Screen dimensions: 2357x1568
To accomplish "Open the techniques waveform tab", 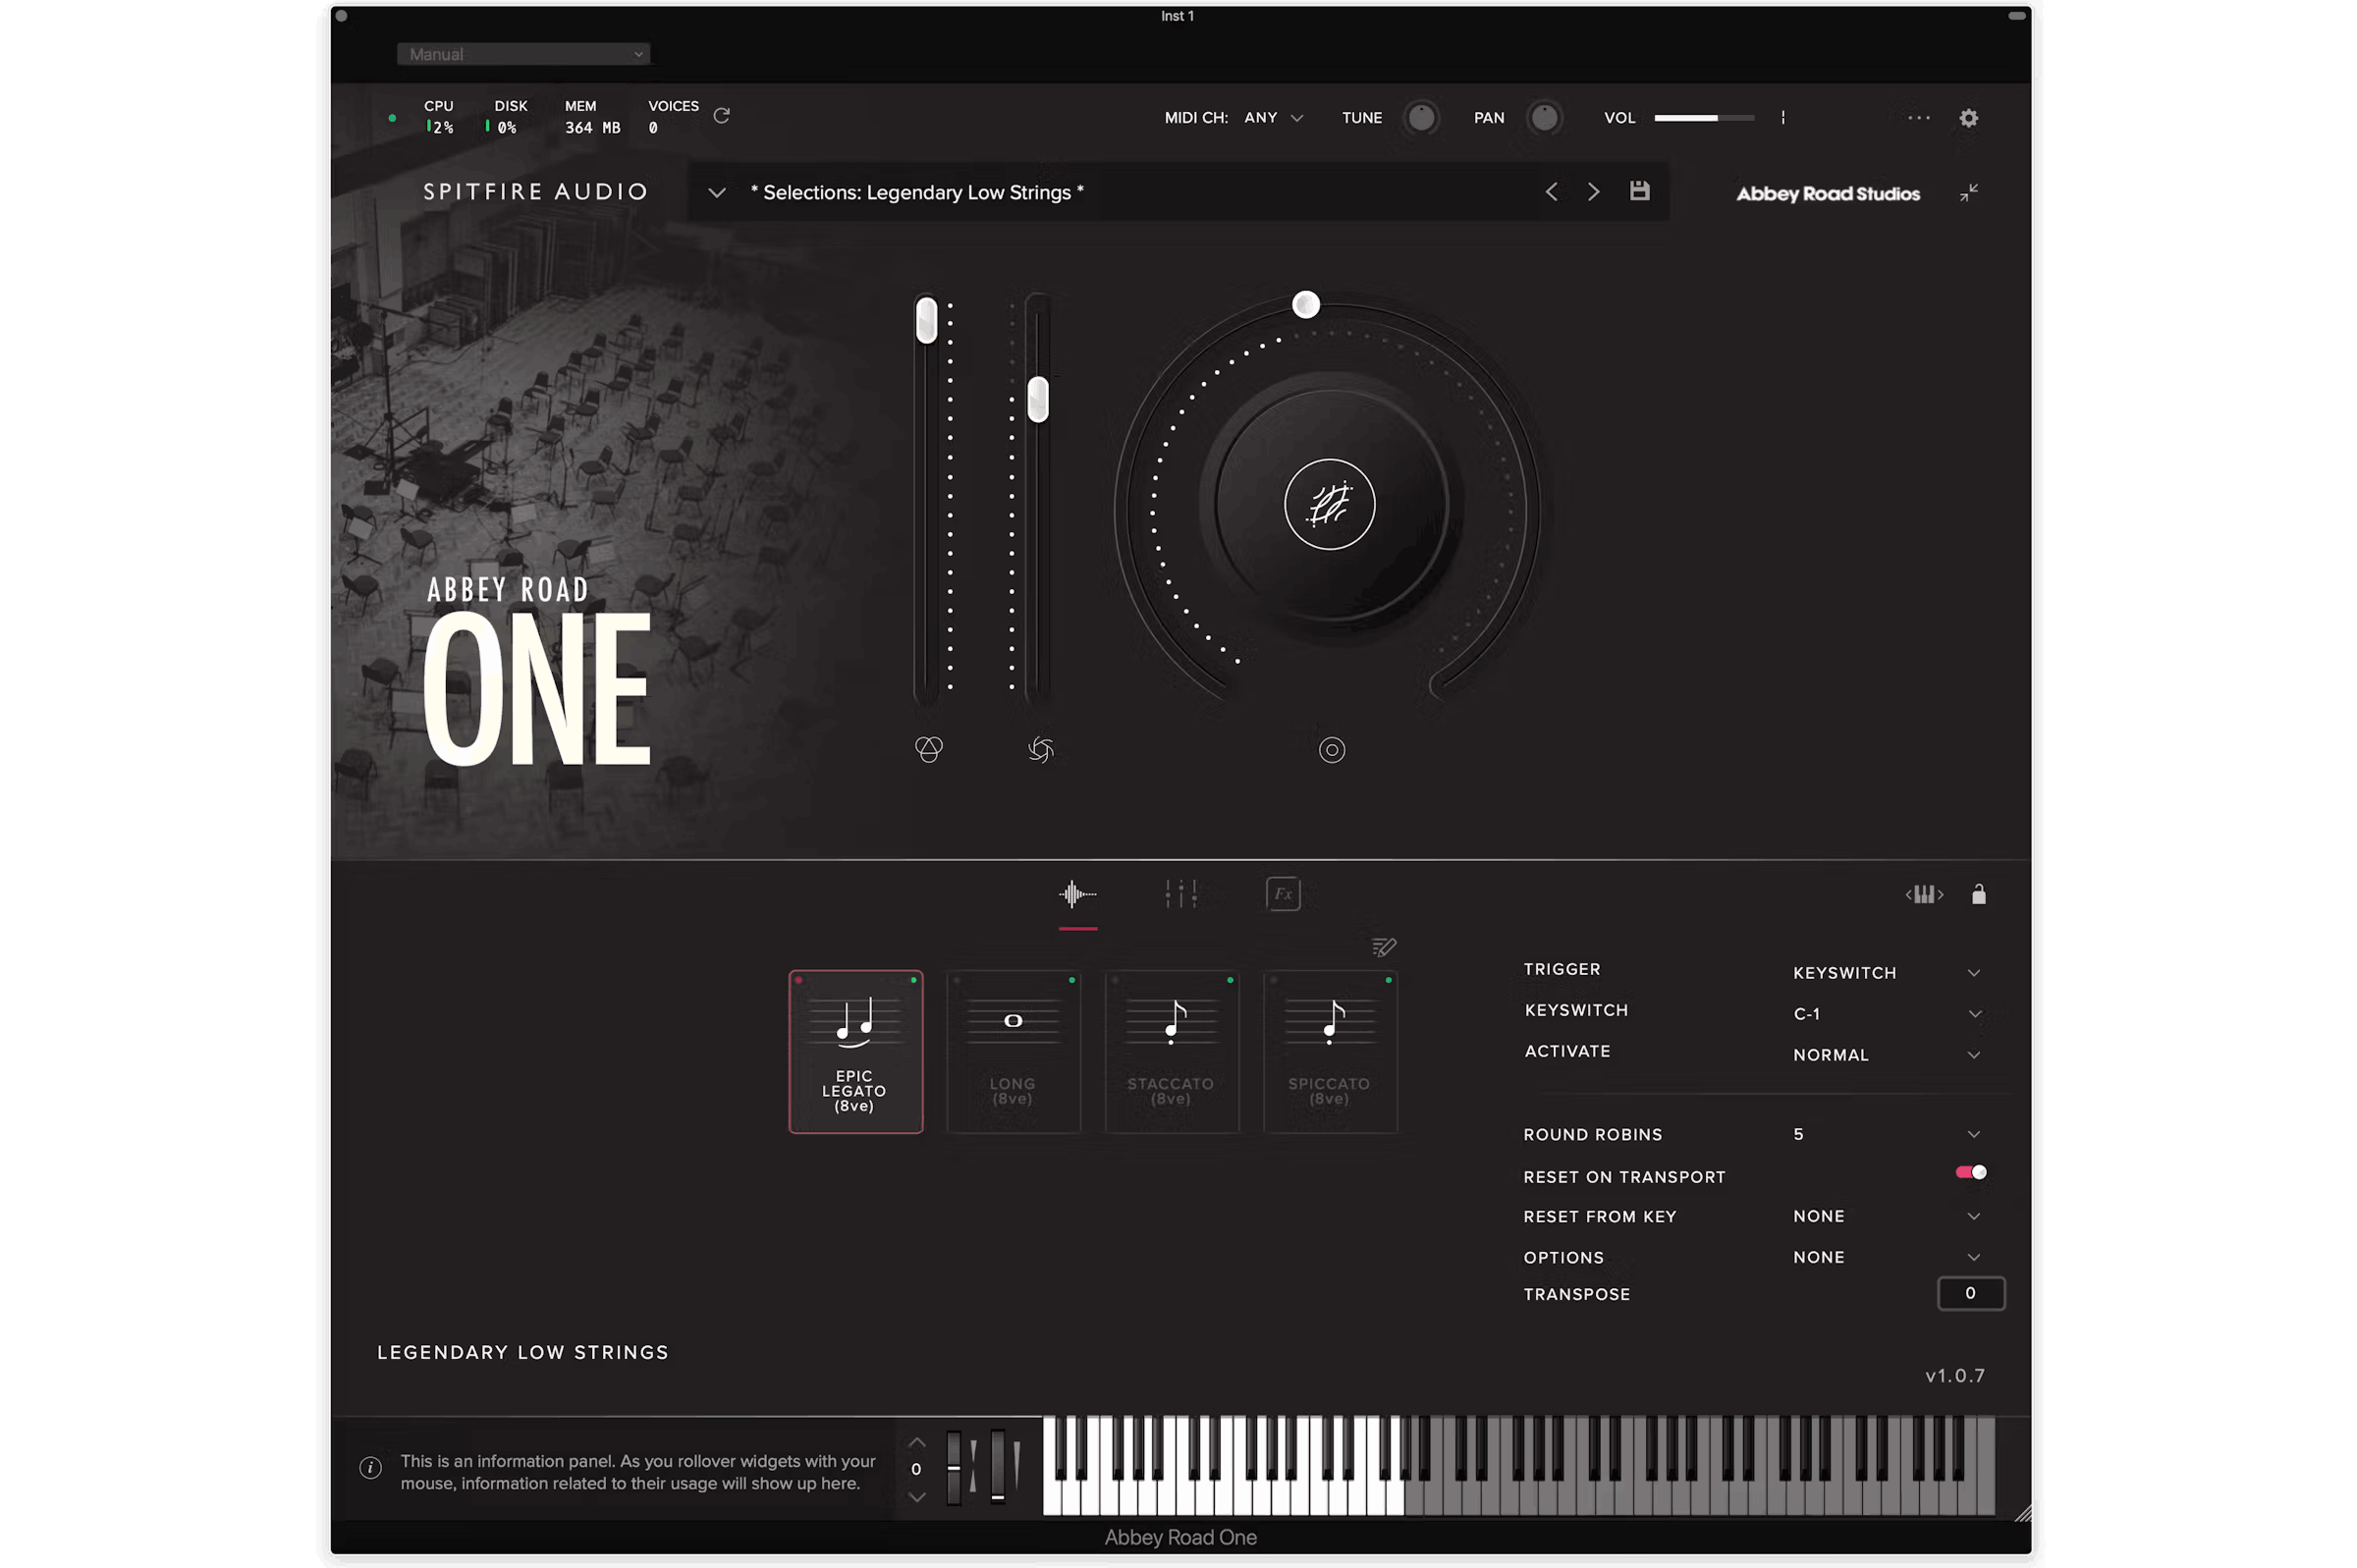I will (1077, 894).
